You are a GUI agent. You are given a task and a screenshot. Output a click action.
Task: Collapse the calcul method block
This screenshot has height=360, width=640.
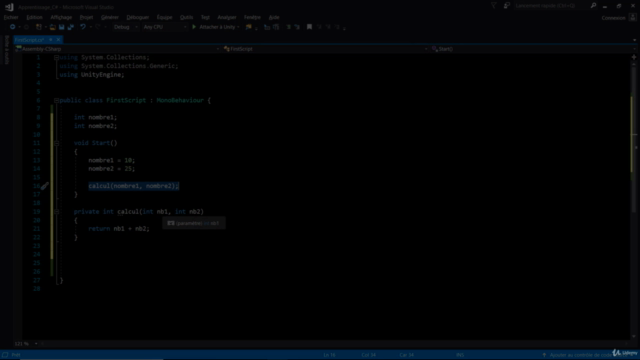point(57,212)
